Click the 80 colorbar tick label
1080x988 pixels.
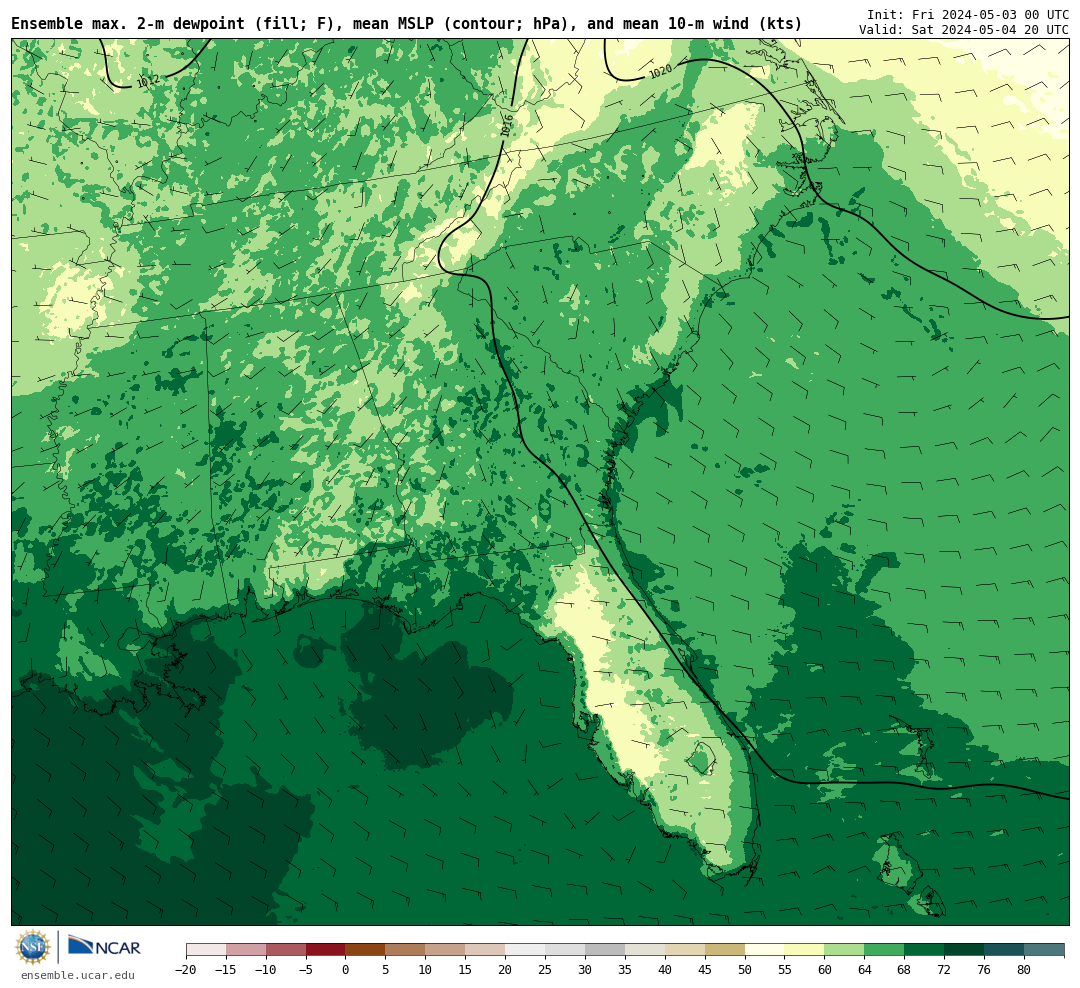click(x=1025, y=969)
